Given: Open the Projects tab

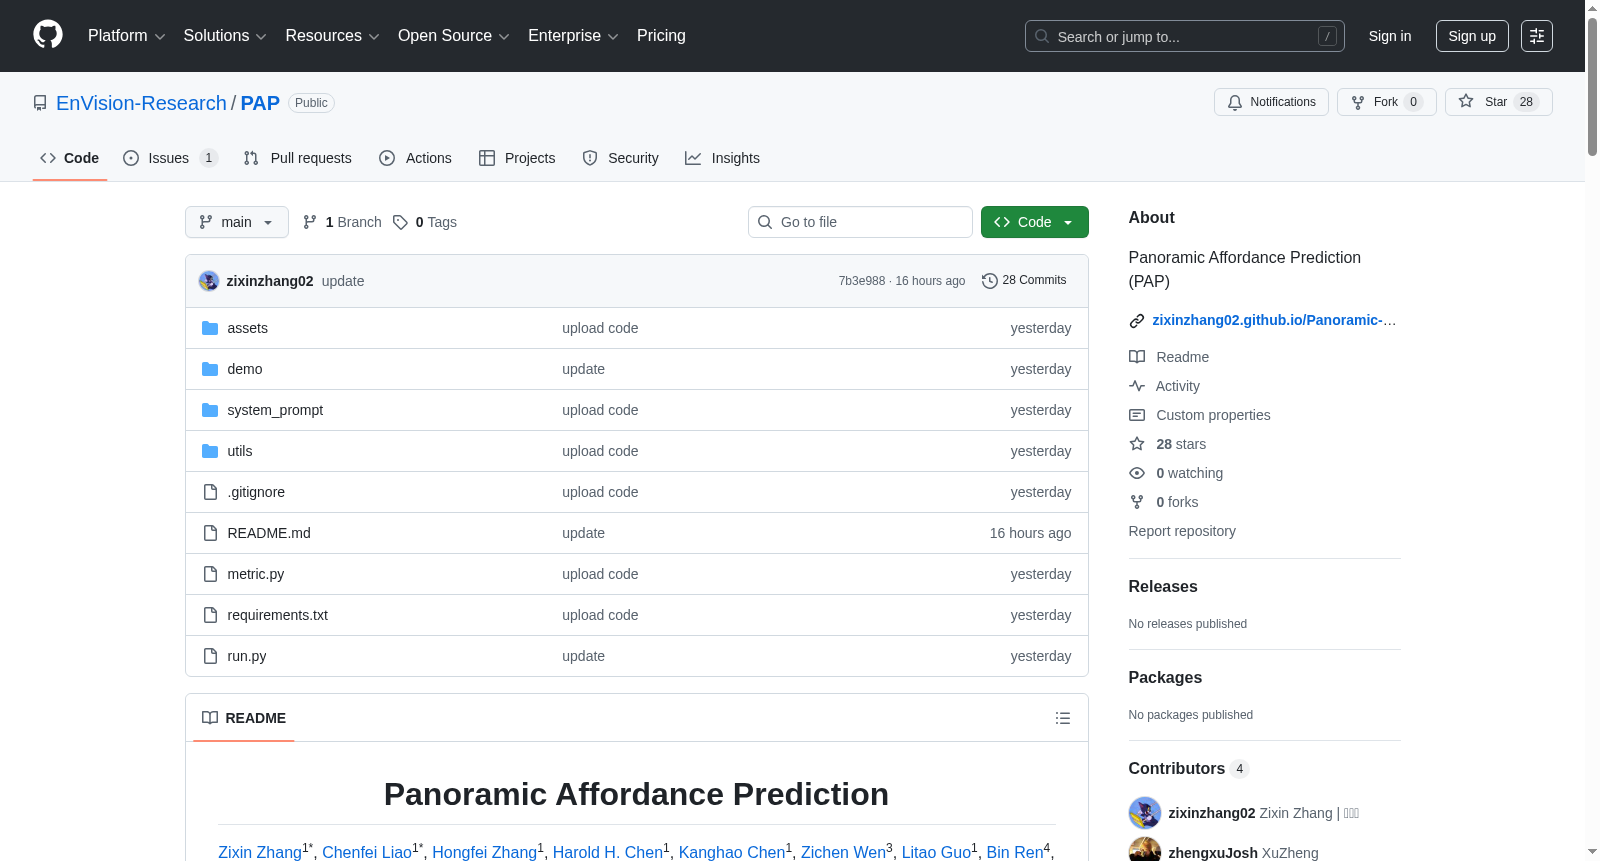Looking at the screenshot, I should point(517,158).
